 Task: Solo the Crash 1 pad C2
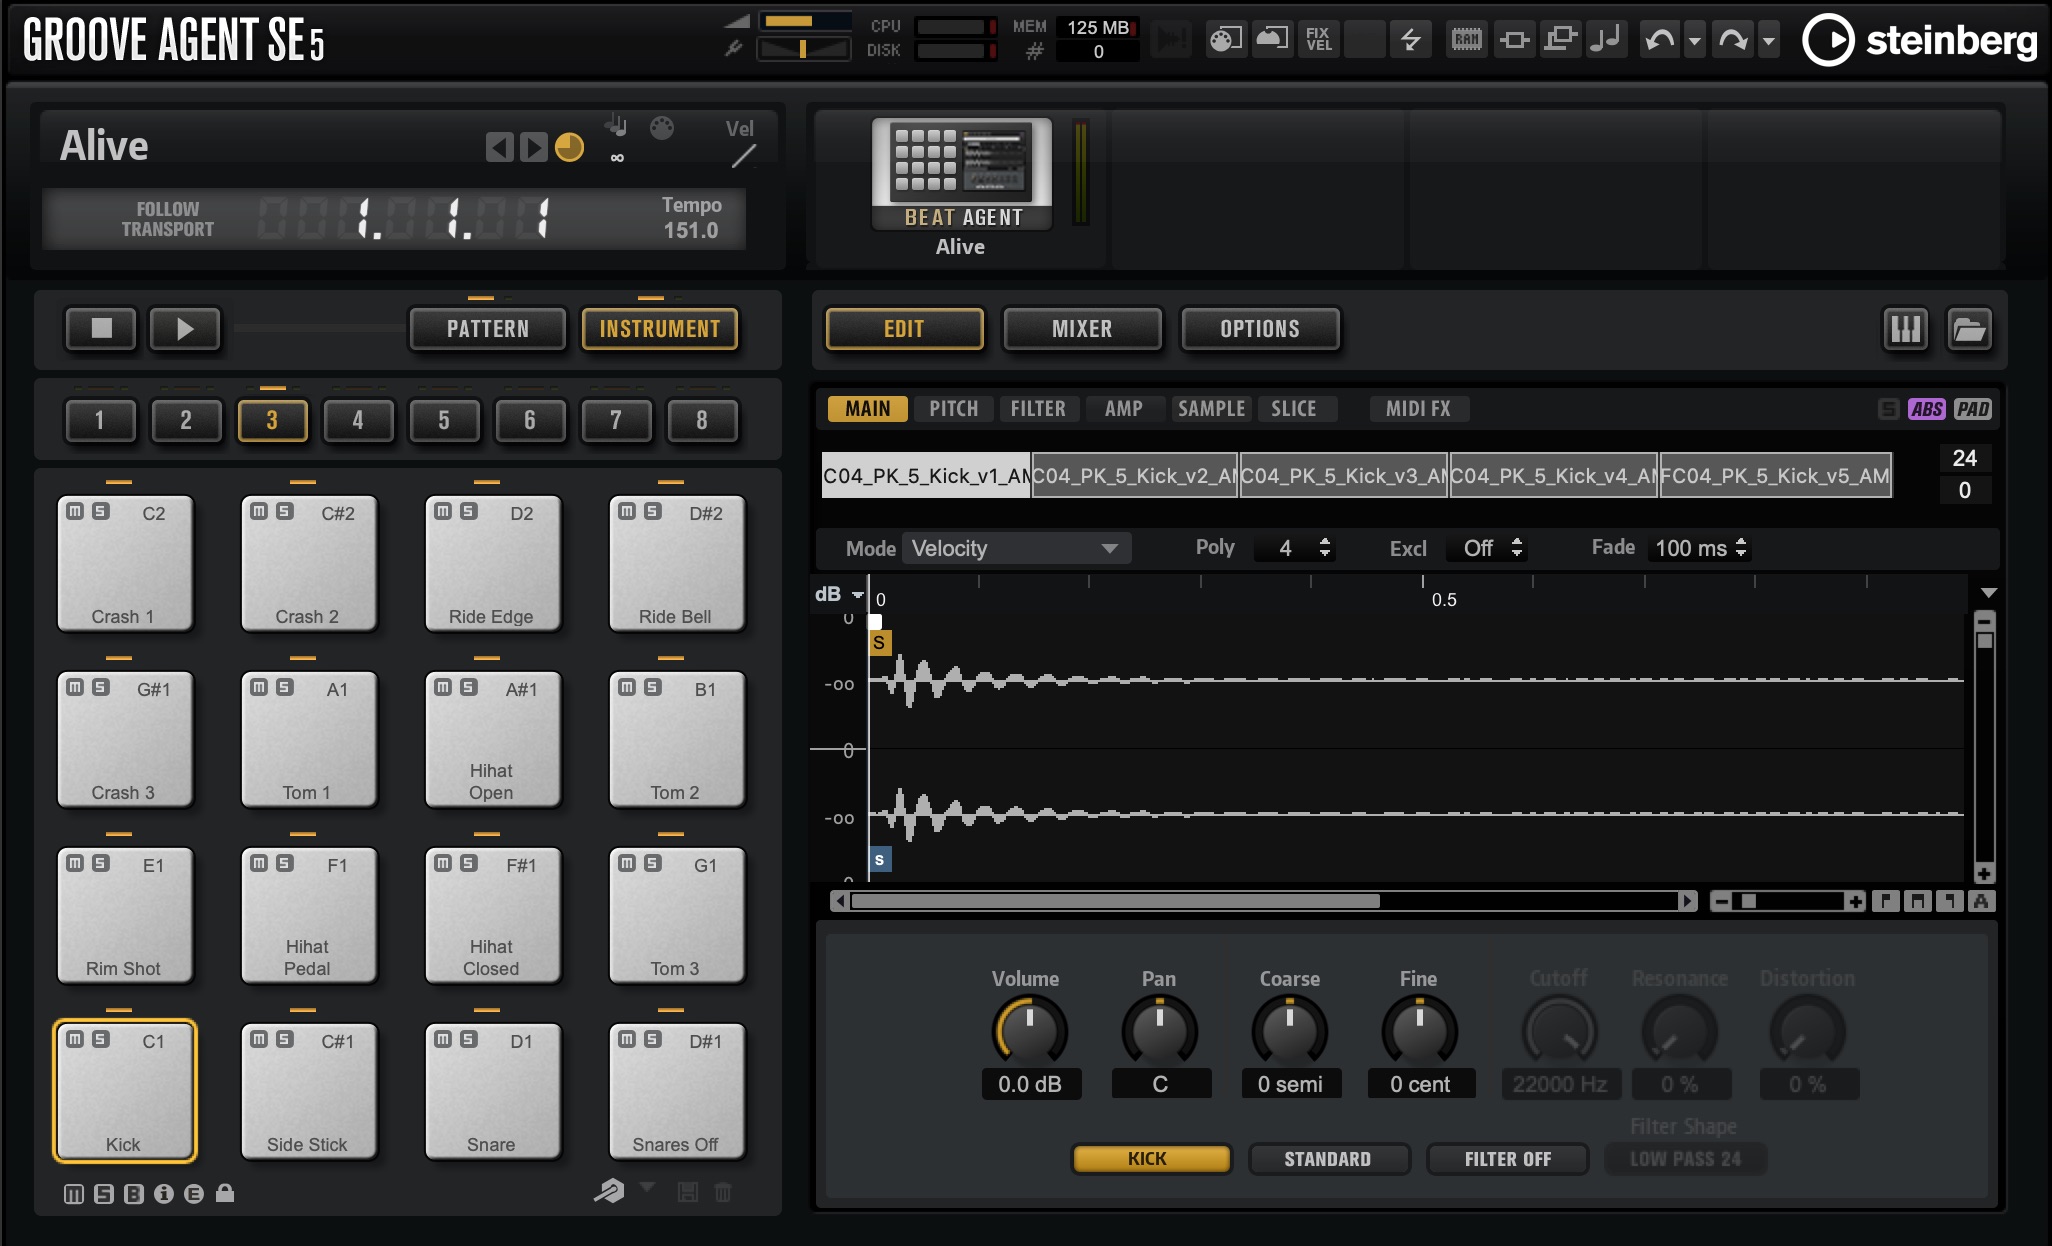point(101,511)
